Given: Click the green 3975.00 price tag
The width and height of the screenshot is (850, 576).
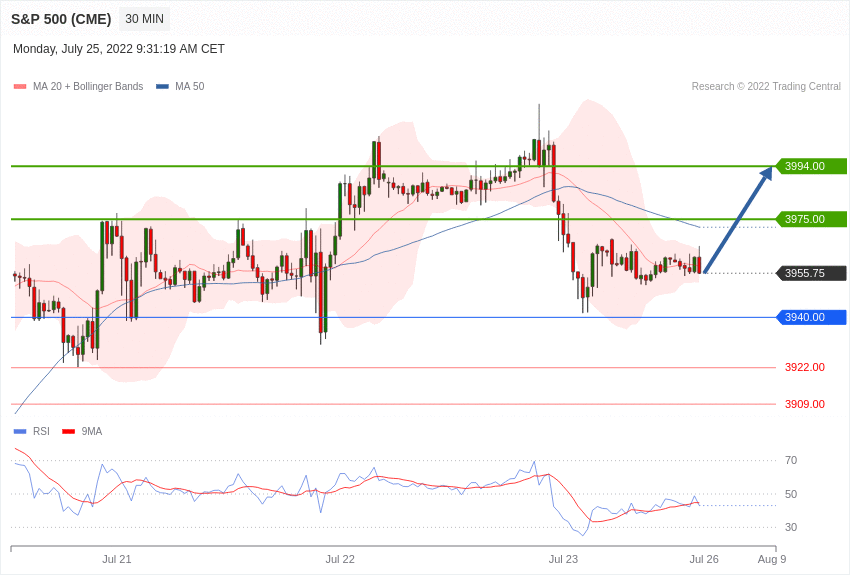Looking at the screenshot, I should click(x=811, y=219).
